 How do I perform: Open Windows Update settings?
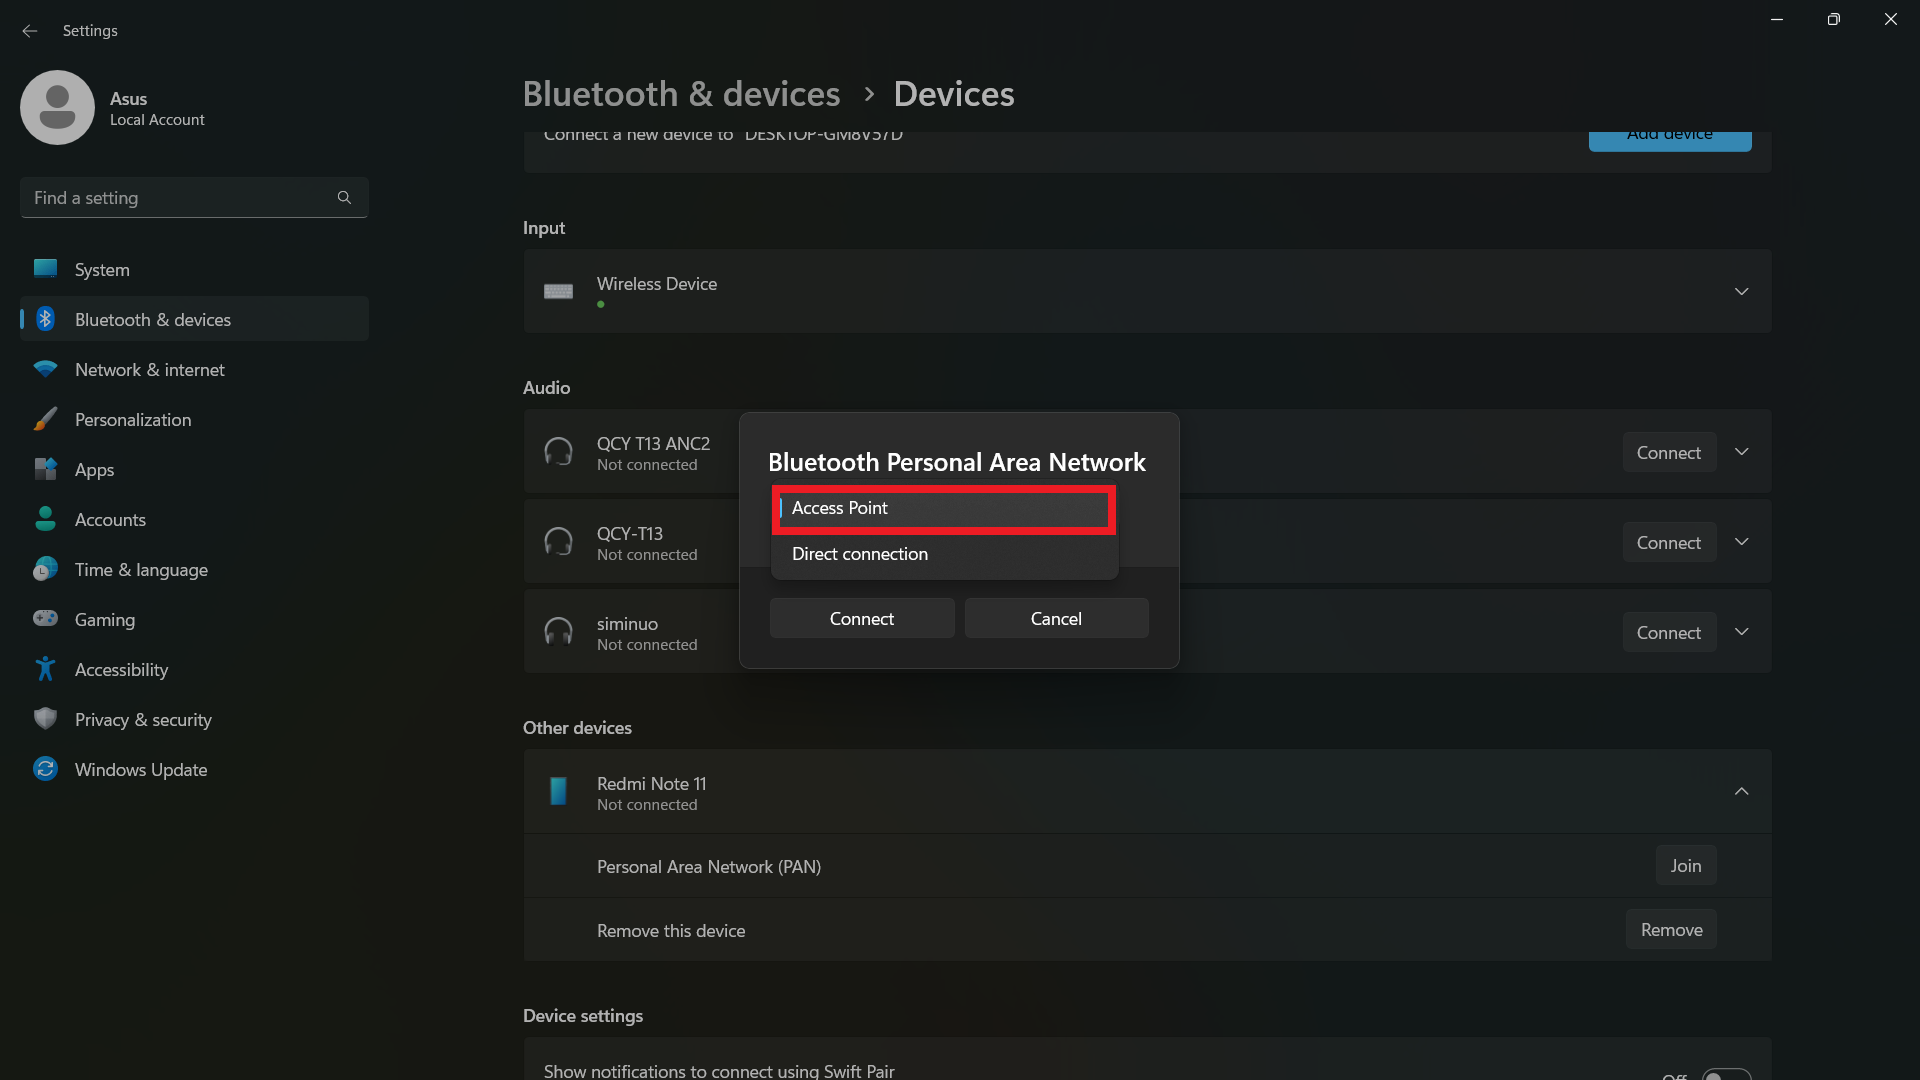coord(194,769)
